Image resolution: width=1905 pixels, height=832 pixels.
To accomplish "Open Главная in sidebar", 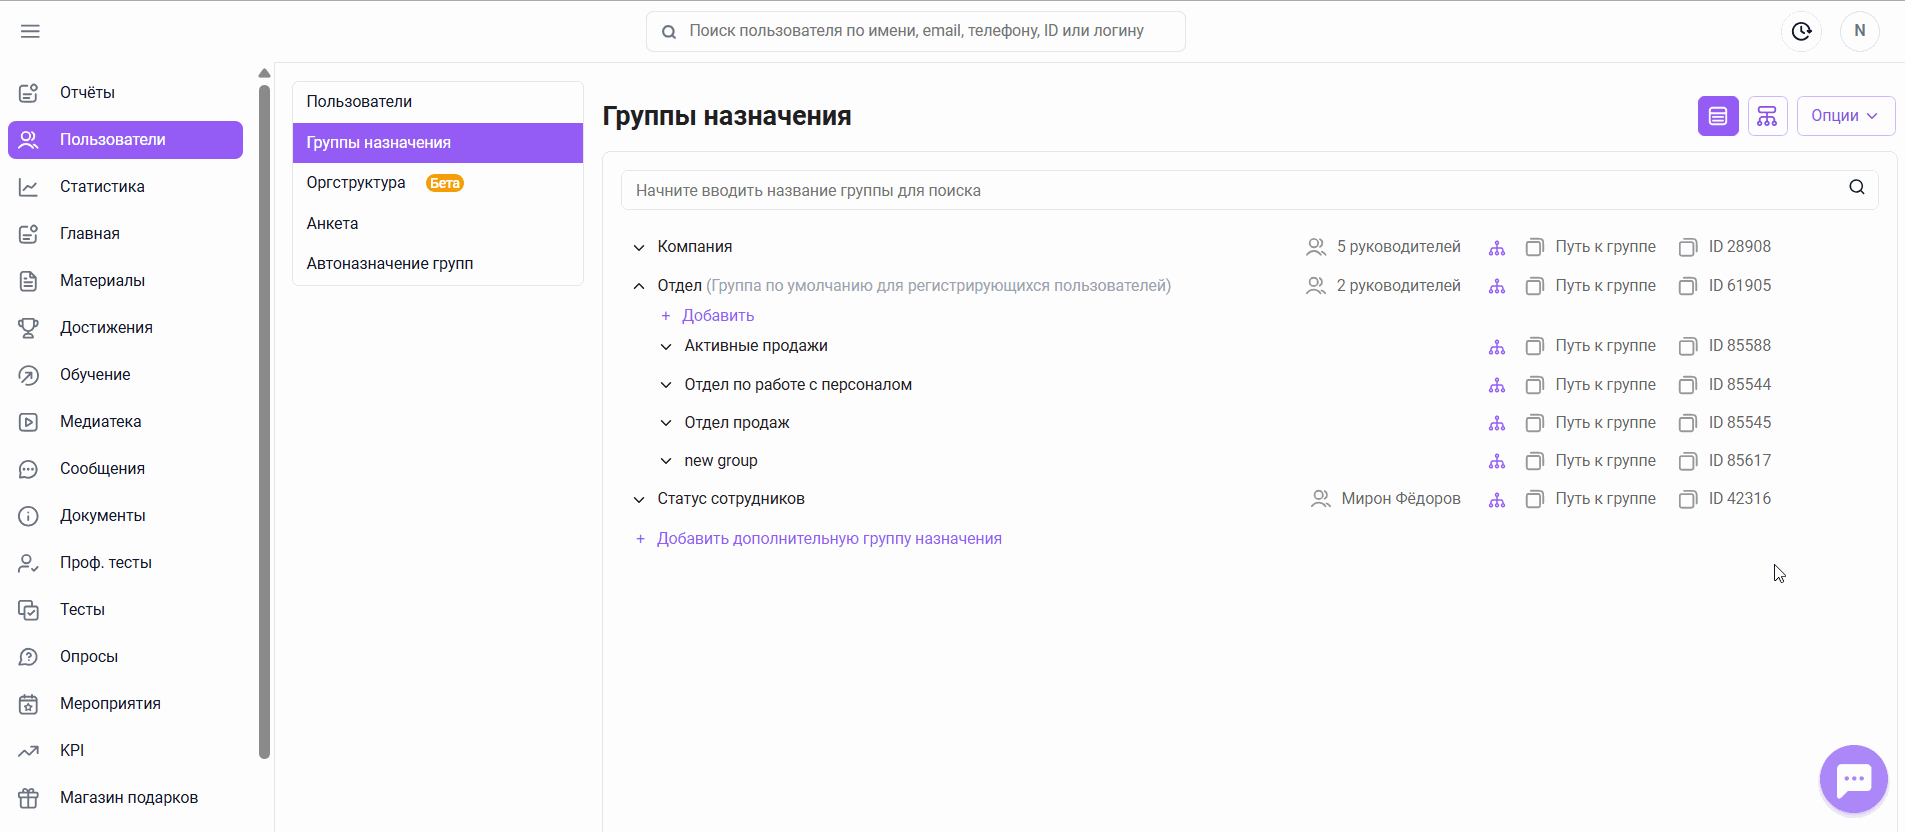I will point(125,234).
